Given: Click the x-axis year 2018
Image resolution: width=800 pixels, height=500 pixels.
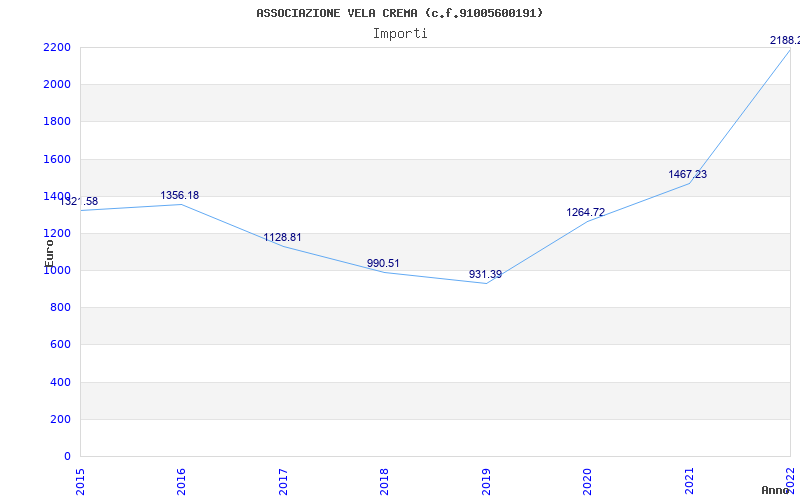Looking at the screenshot, I should click(x=385, y=482).
